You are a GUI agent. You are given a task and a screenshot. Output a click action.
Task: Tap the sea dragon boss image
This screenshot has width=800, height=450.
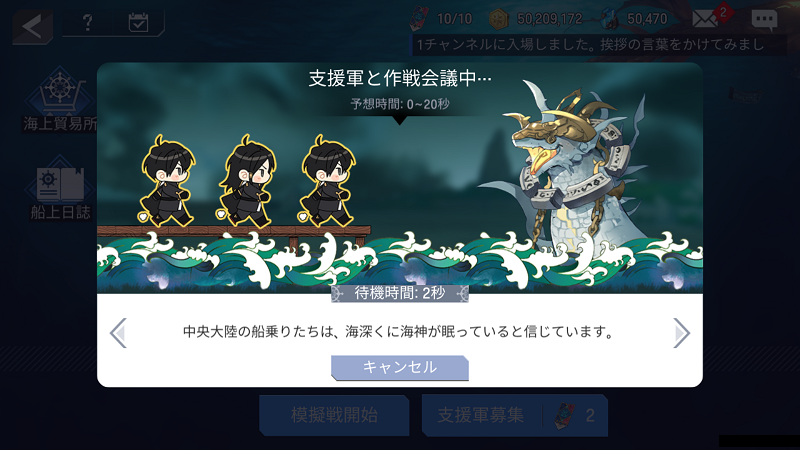click(x=571, y=168)
